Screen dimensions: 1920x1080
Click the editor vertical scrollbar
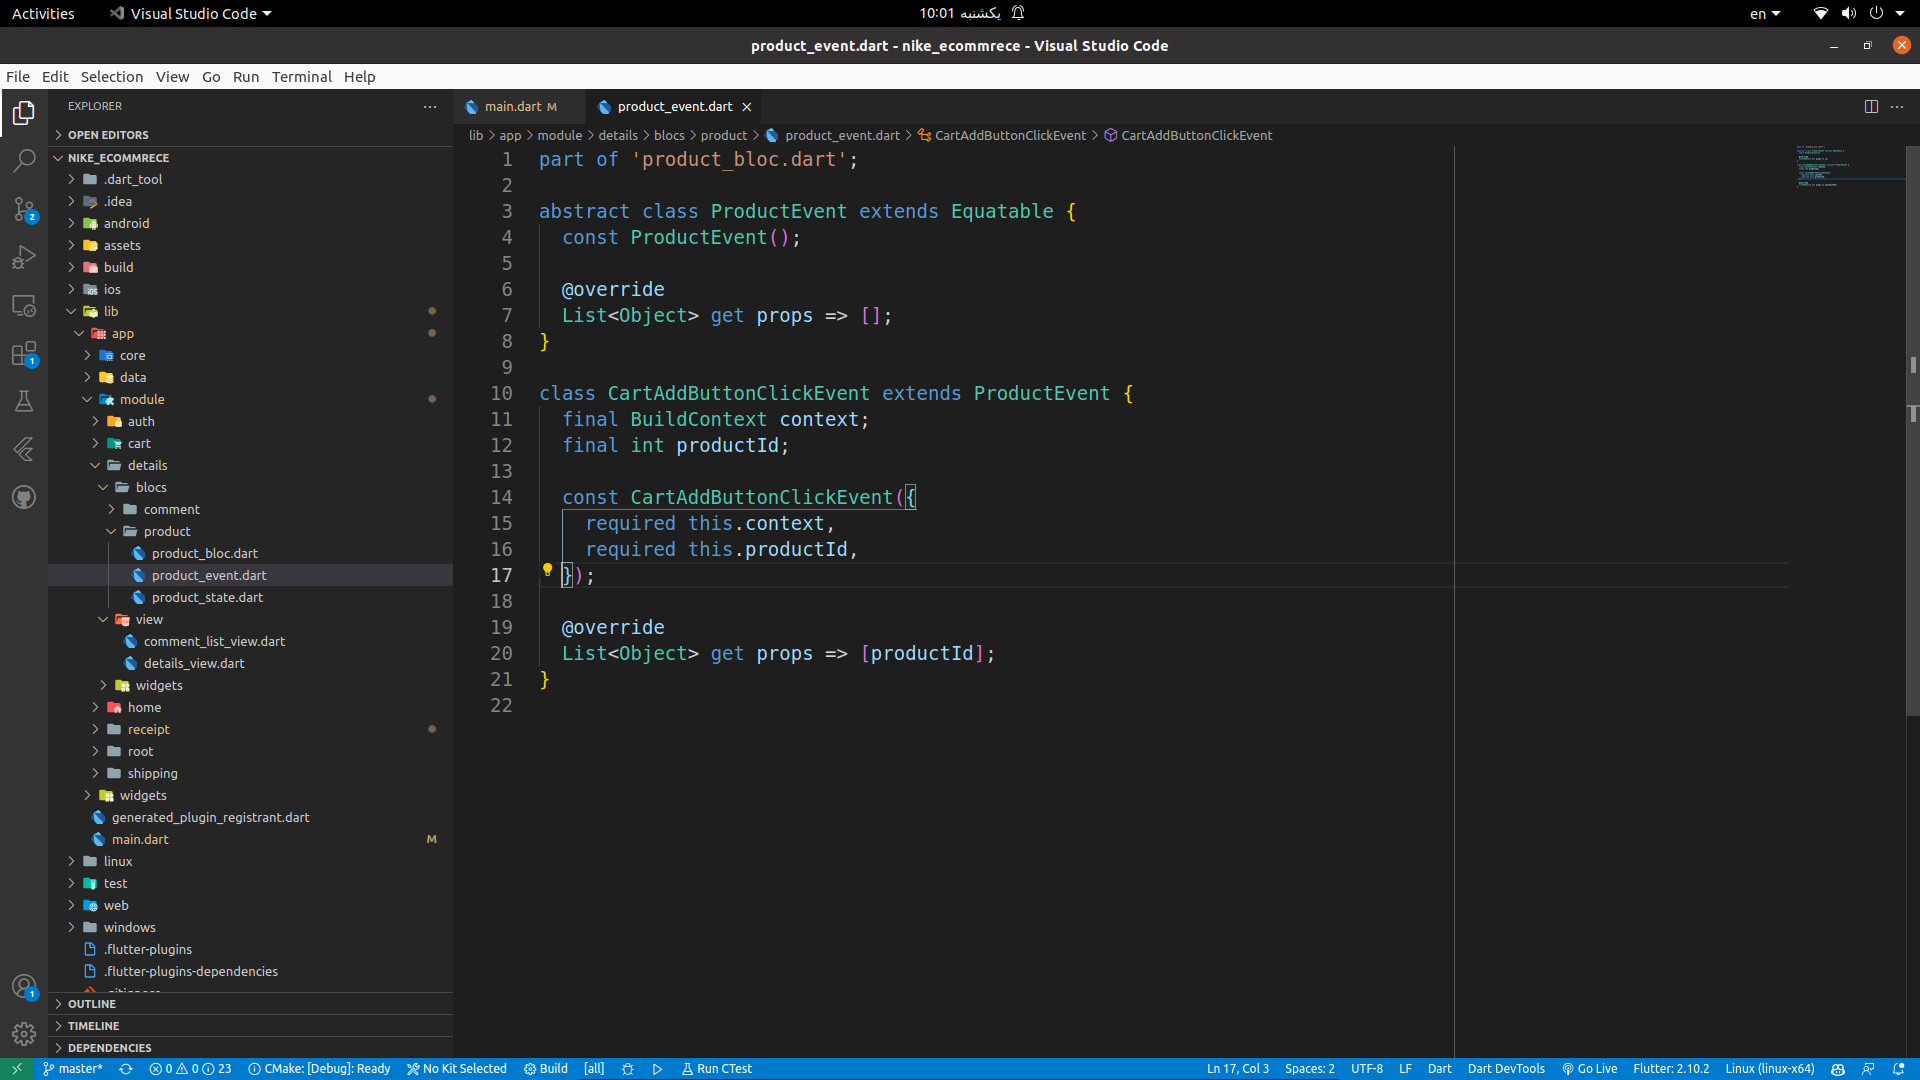(x=1912, y=430)
